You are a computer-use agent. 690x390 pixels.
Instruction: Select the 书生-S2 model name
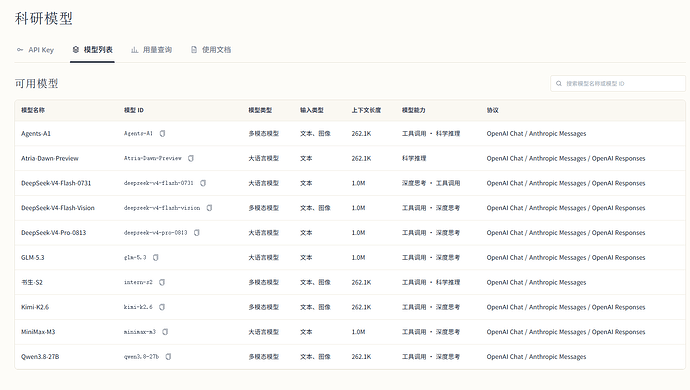tap(32, 282)
